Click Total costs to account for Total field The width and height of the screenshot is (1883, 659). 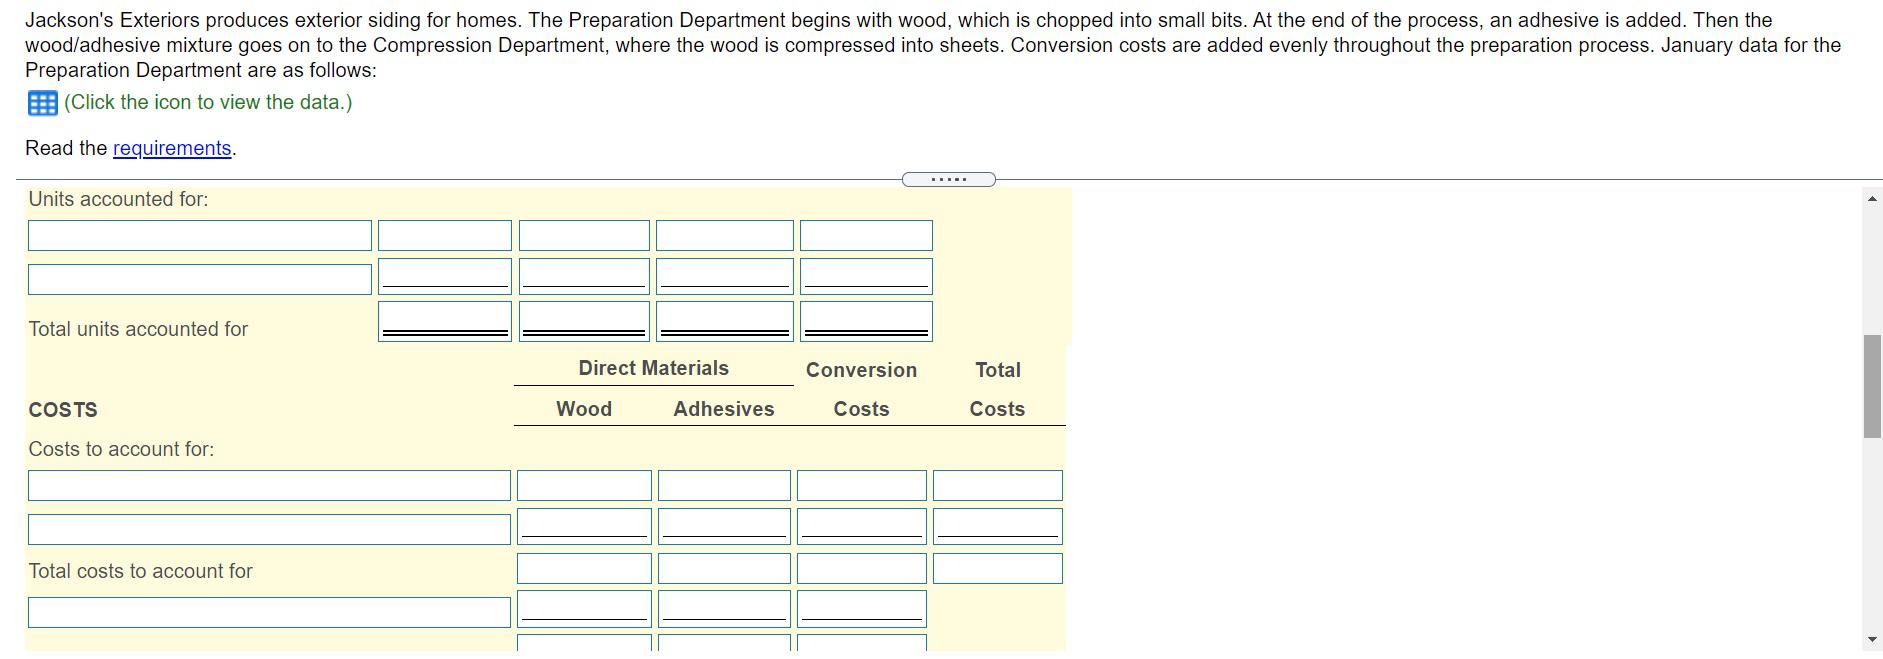coord(998,569)
